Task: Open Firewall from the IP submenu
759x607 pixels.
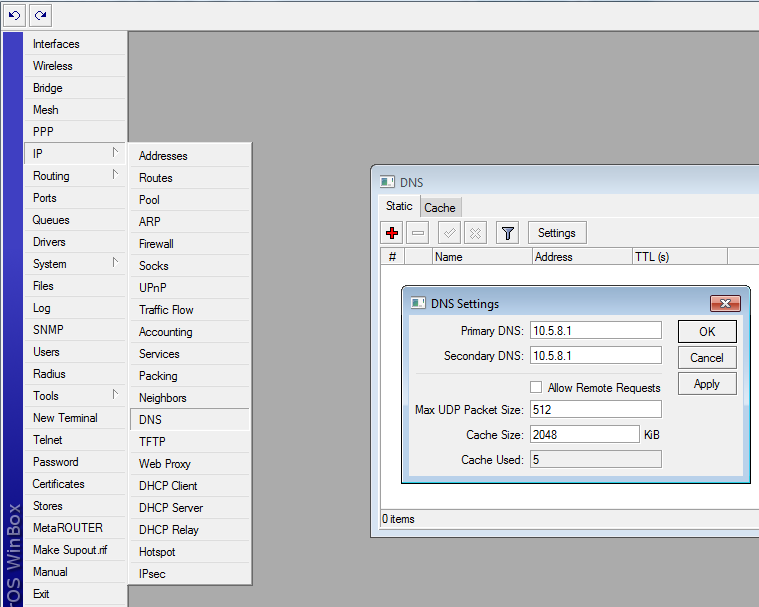Action: click(156, 244)
